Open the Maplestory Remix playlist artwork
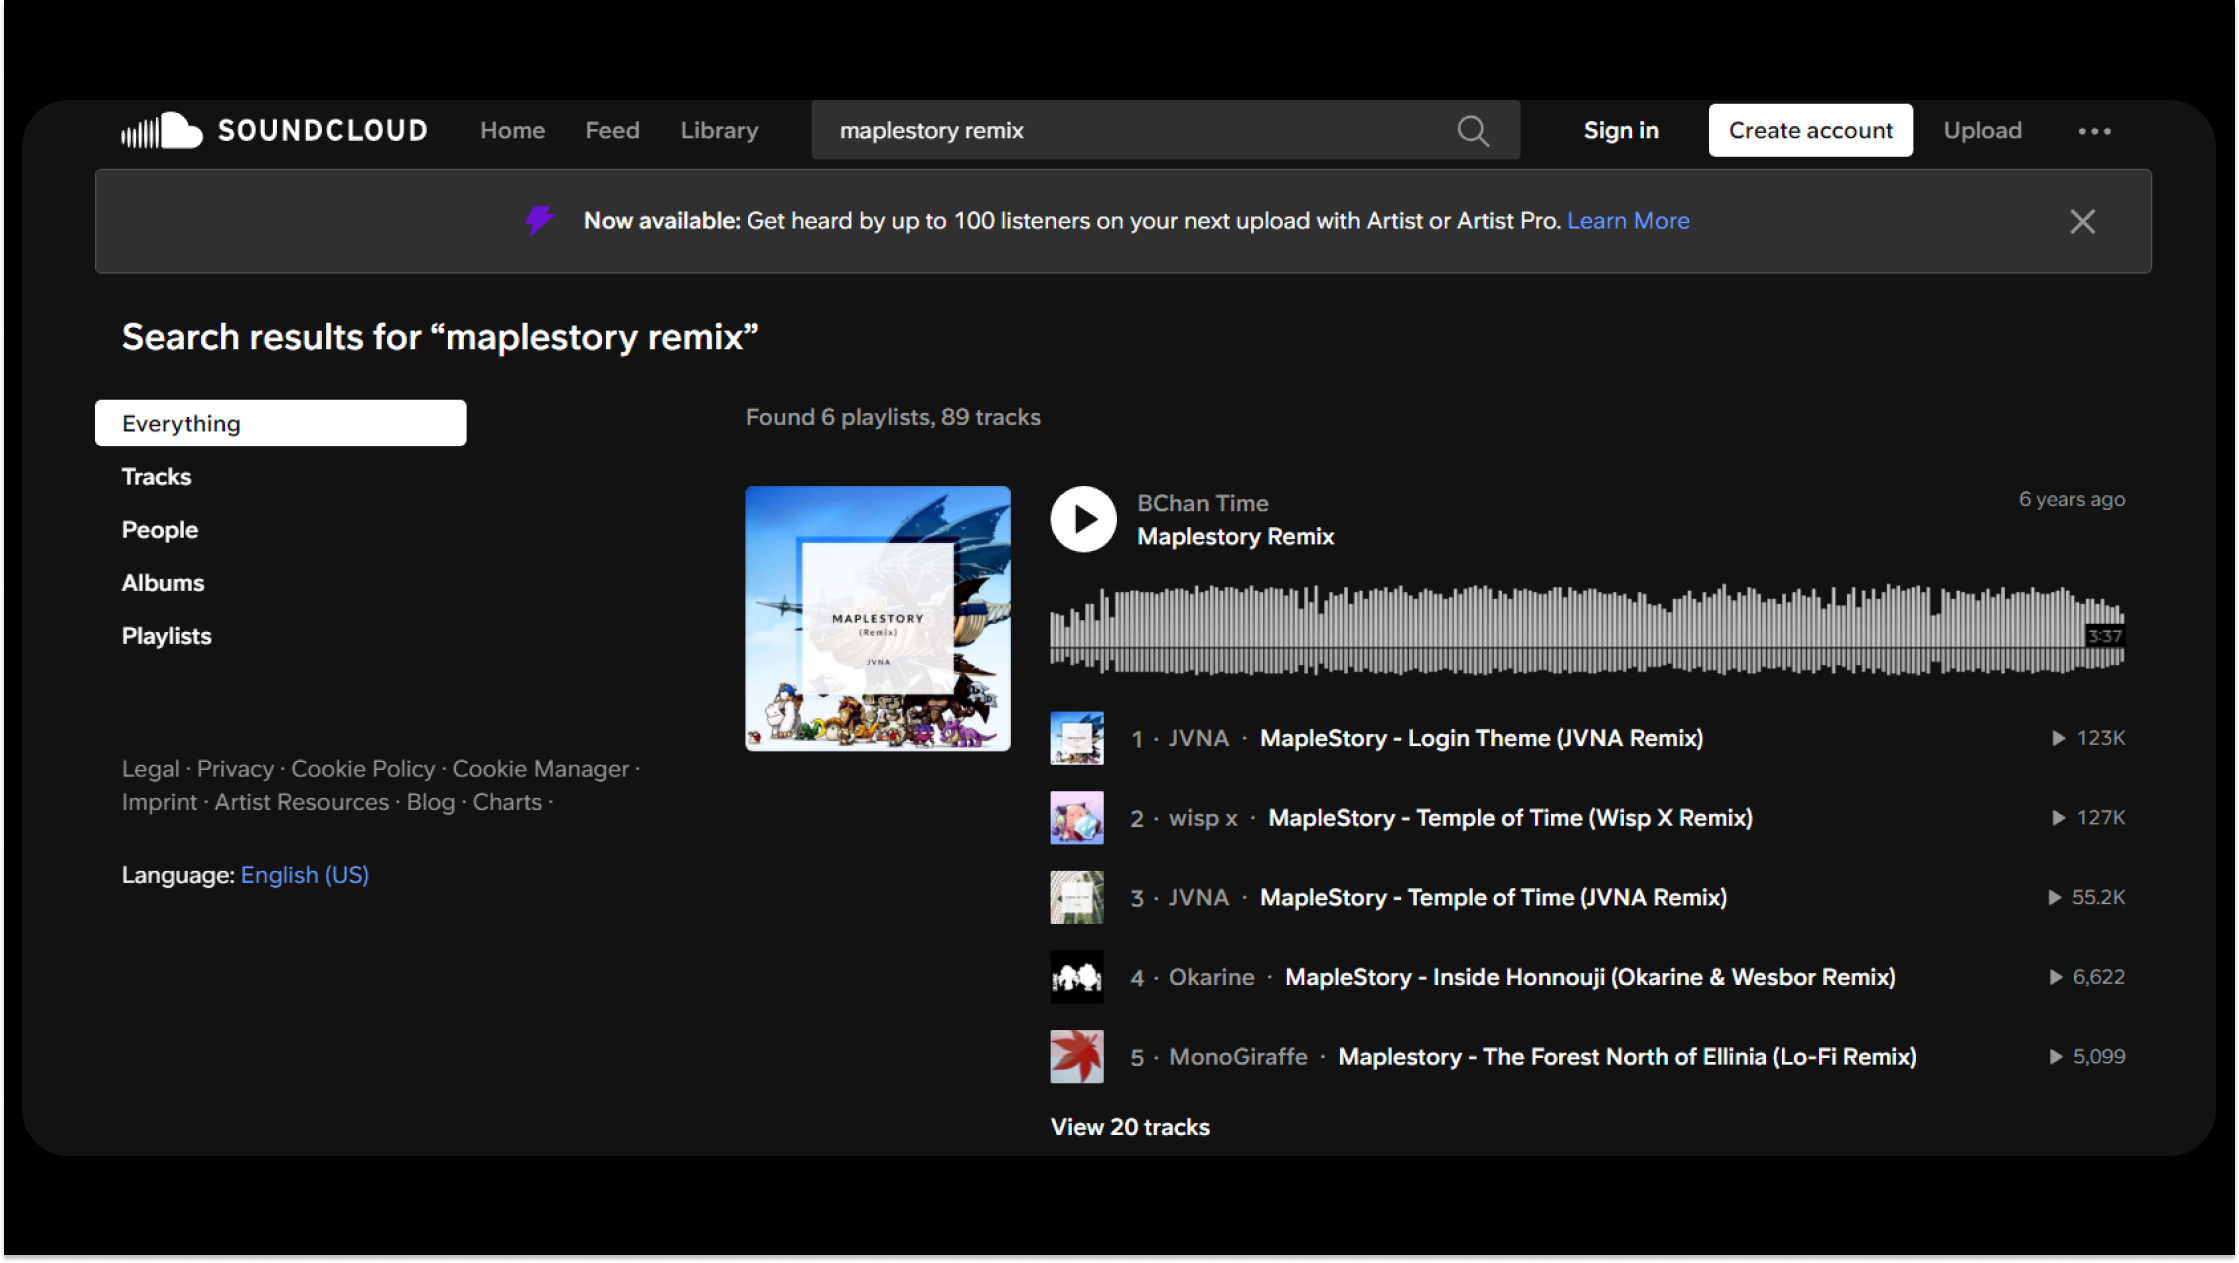The image size is (2239, 1263). (878, 618)
